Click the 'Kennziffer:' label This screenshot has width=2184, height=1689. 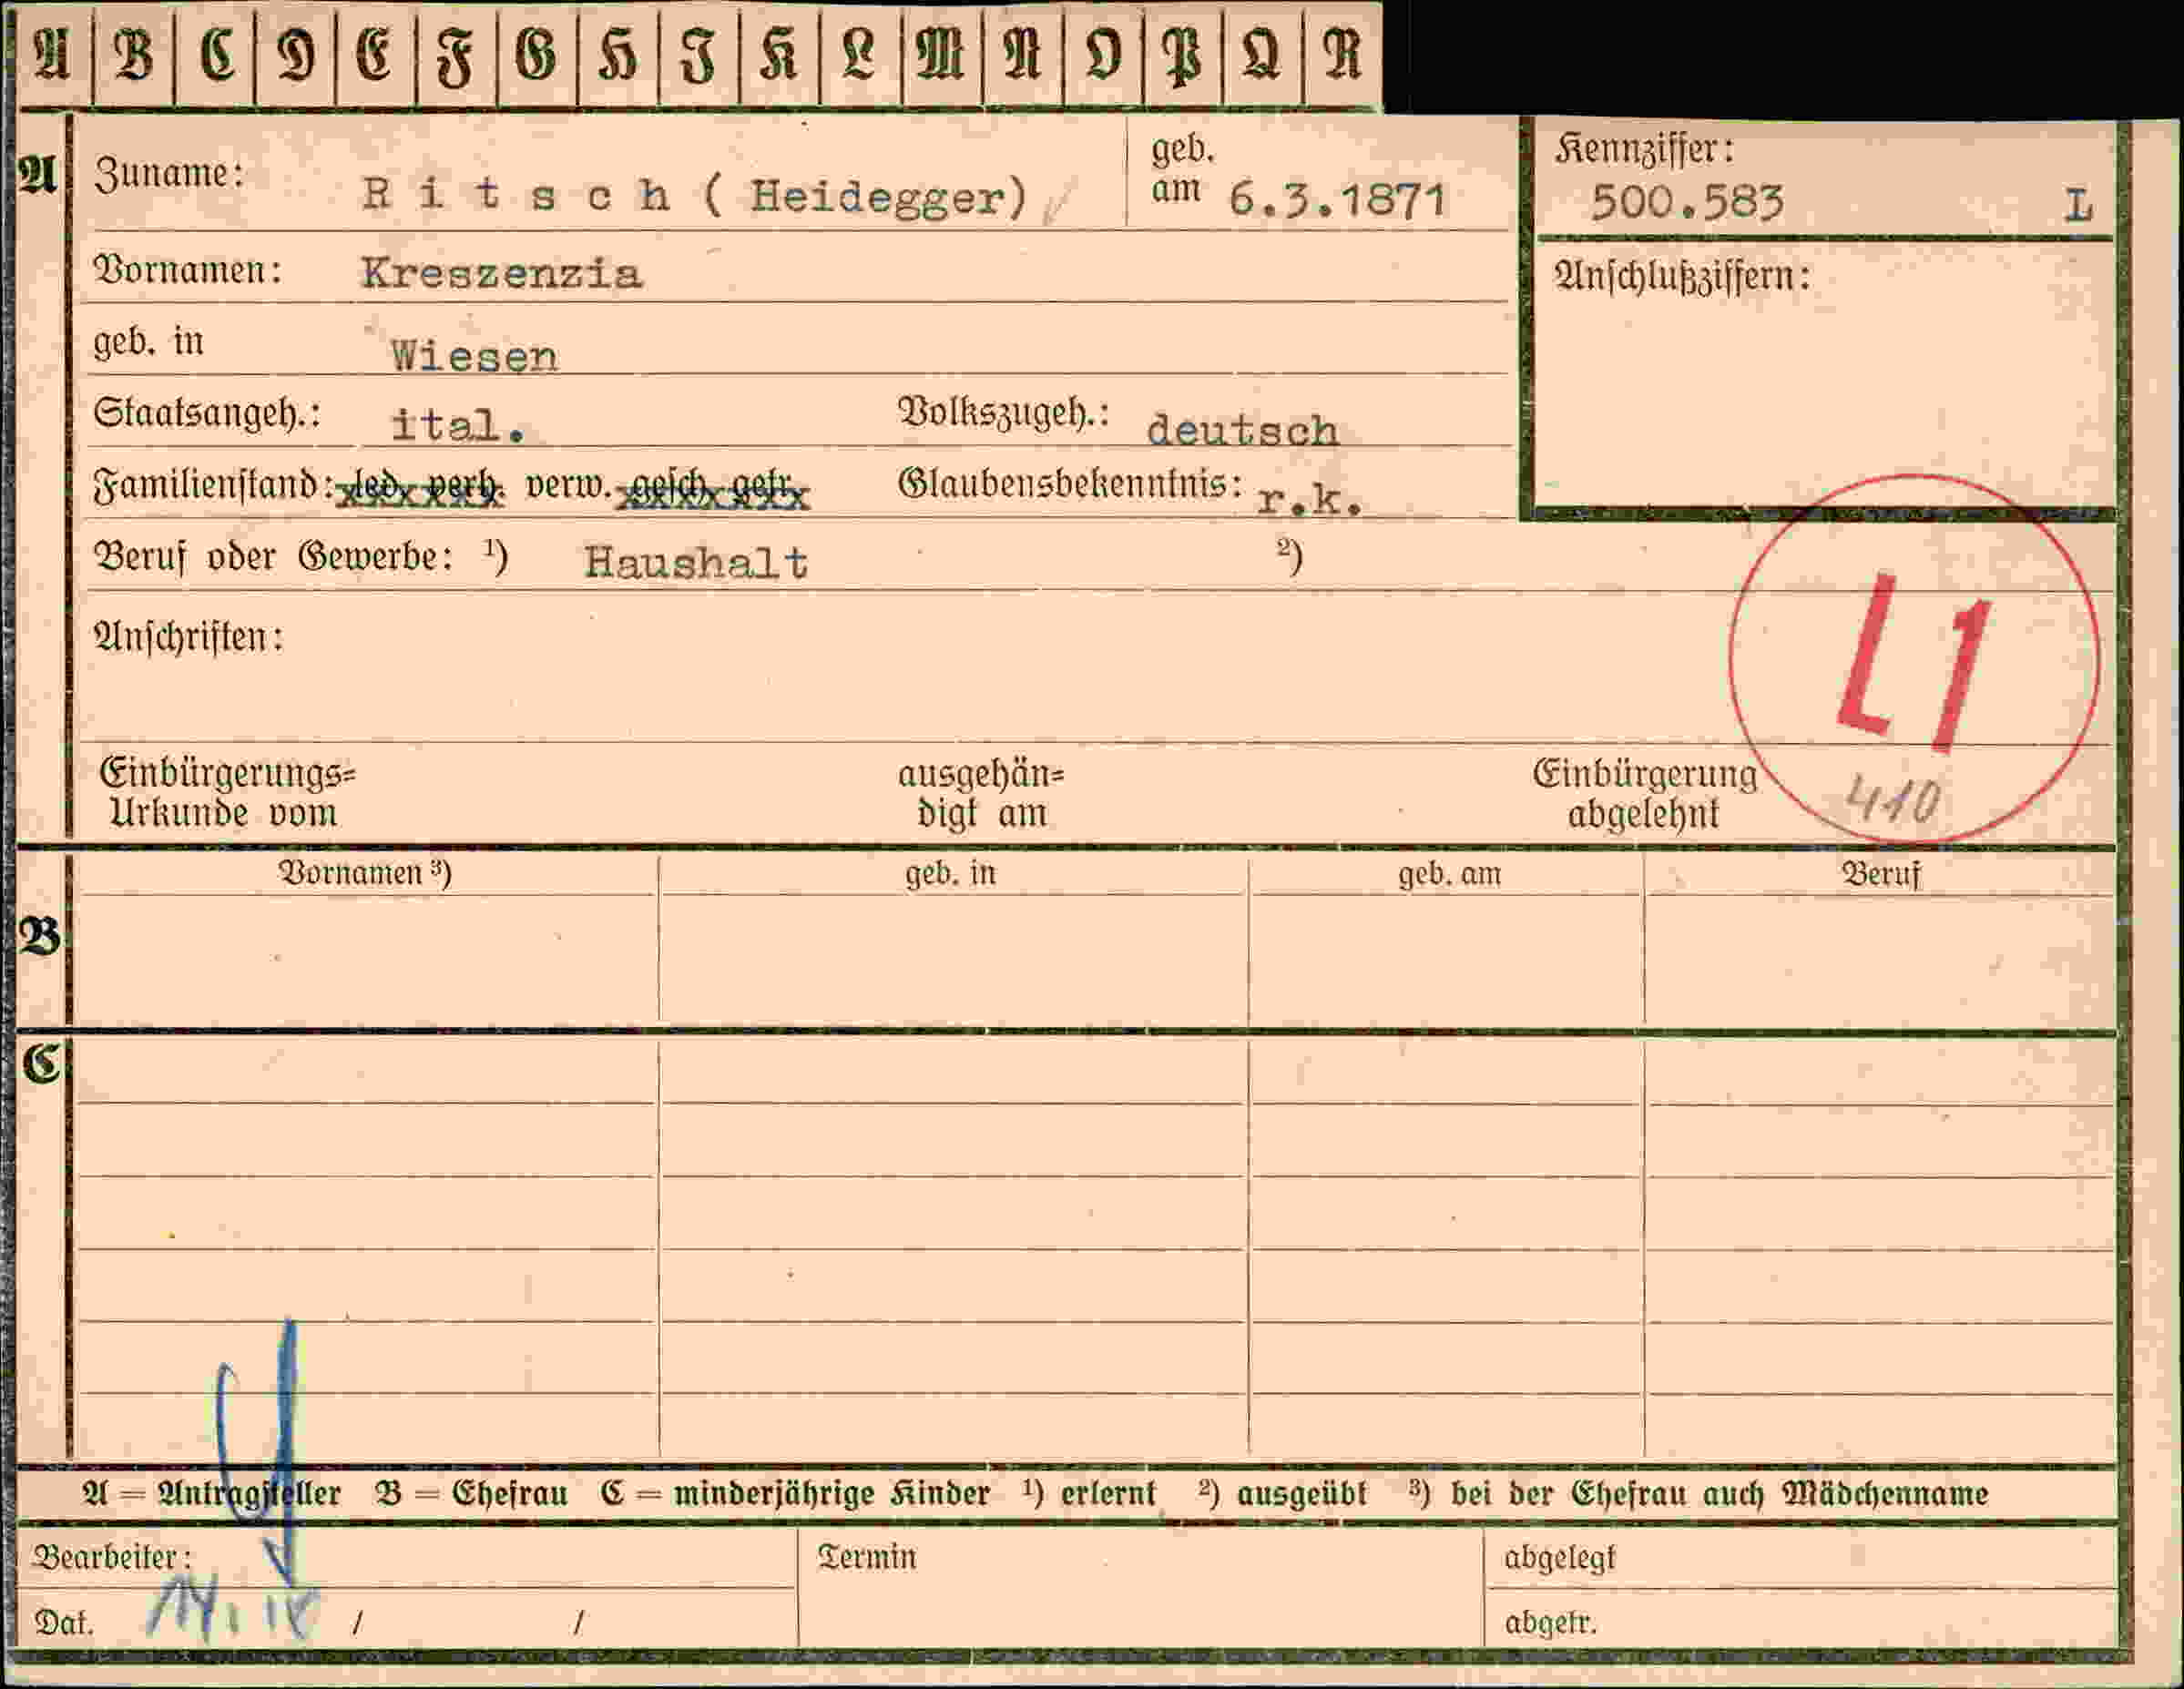1644,150
